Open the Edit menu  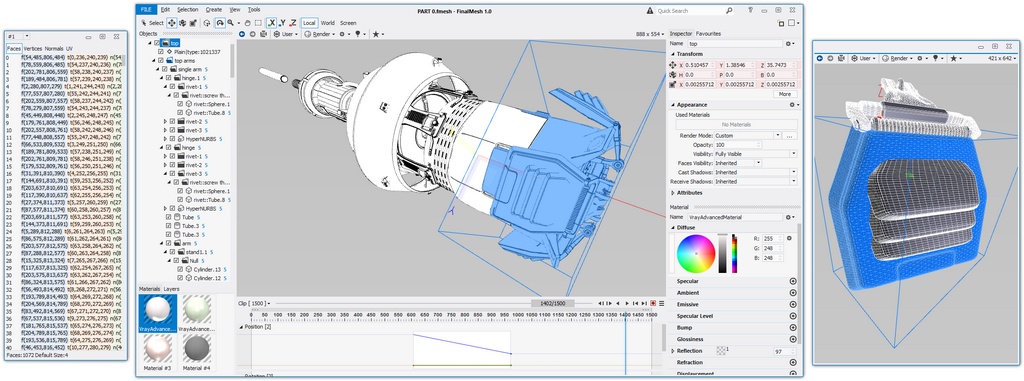[165, 10]
